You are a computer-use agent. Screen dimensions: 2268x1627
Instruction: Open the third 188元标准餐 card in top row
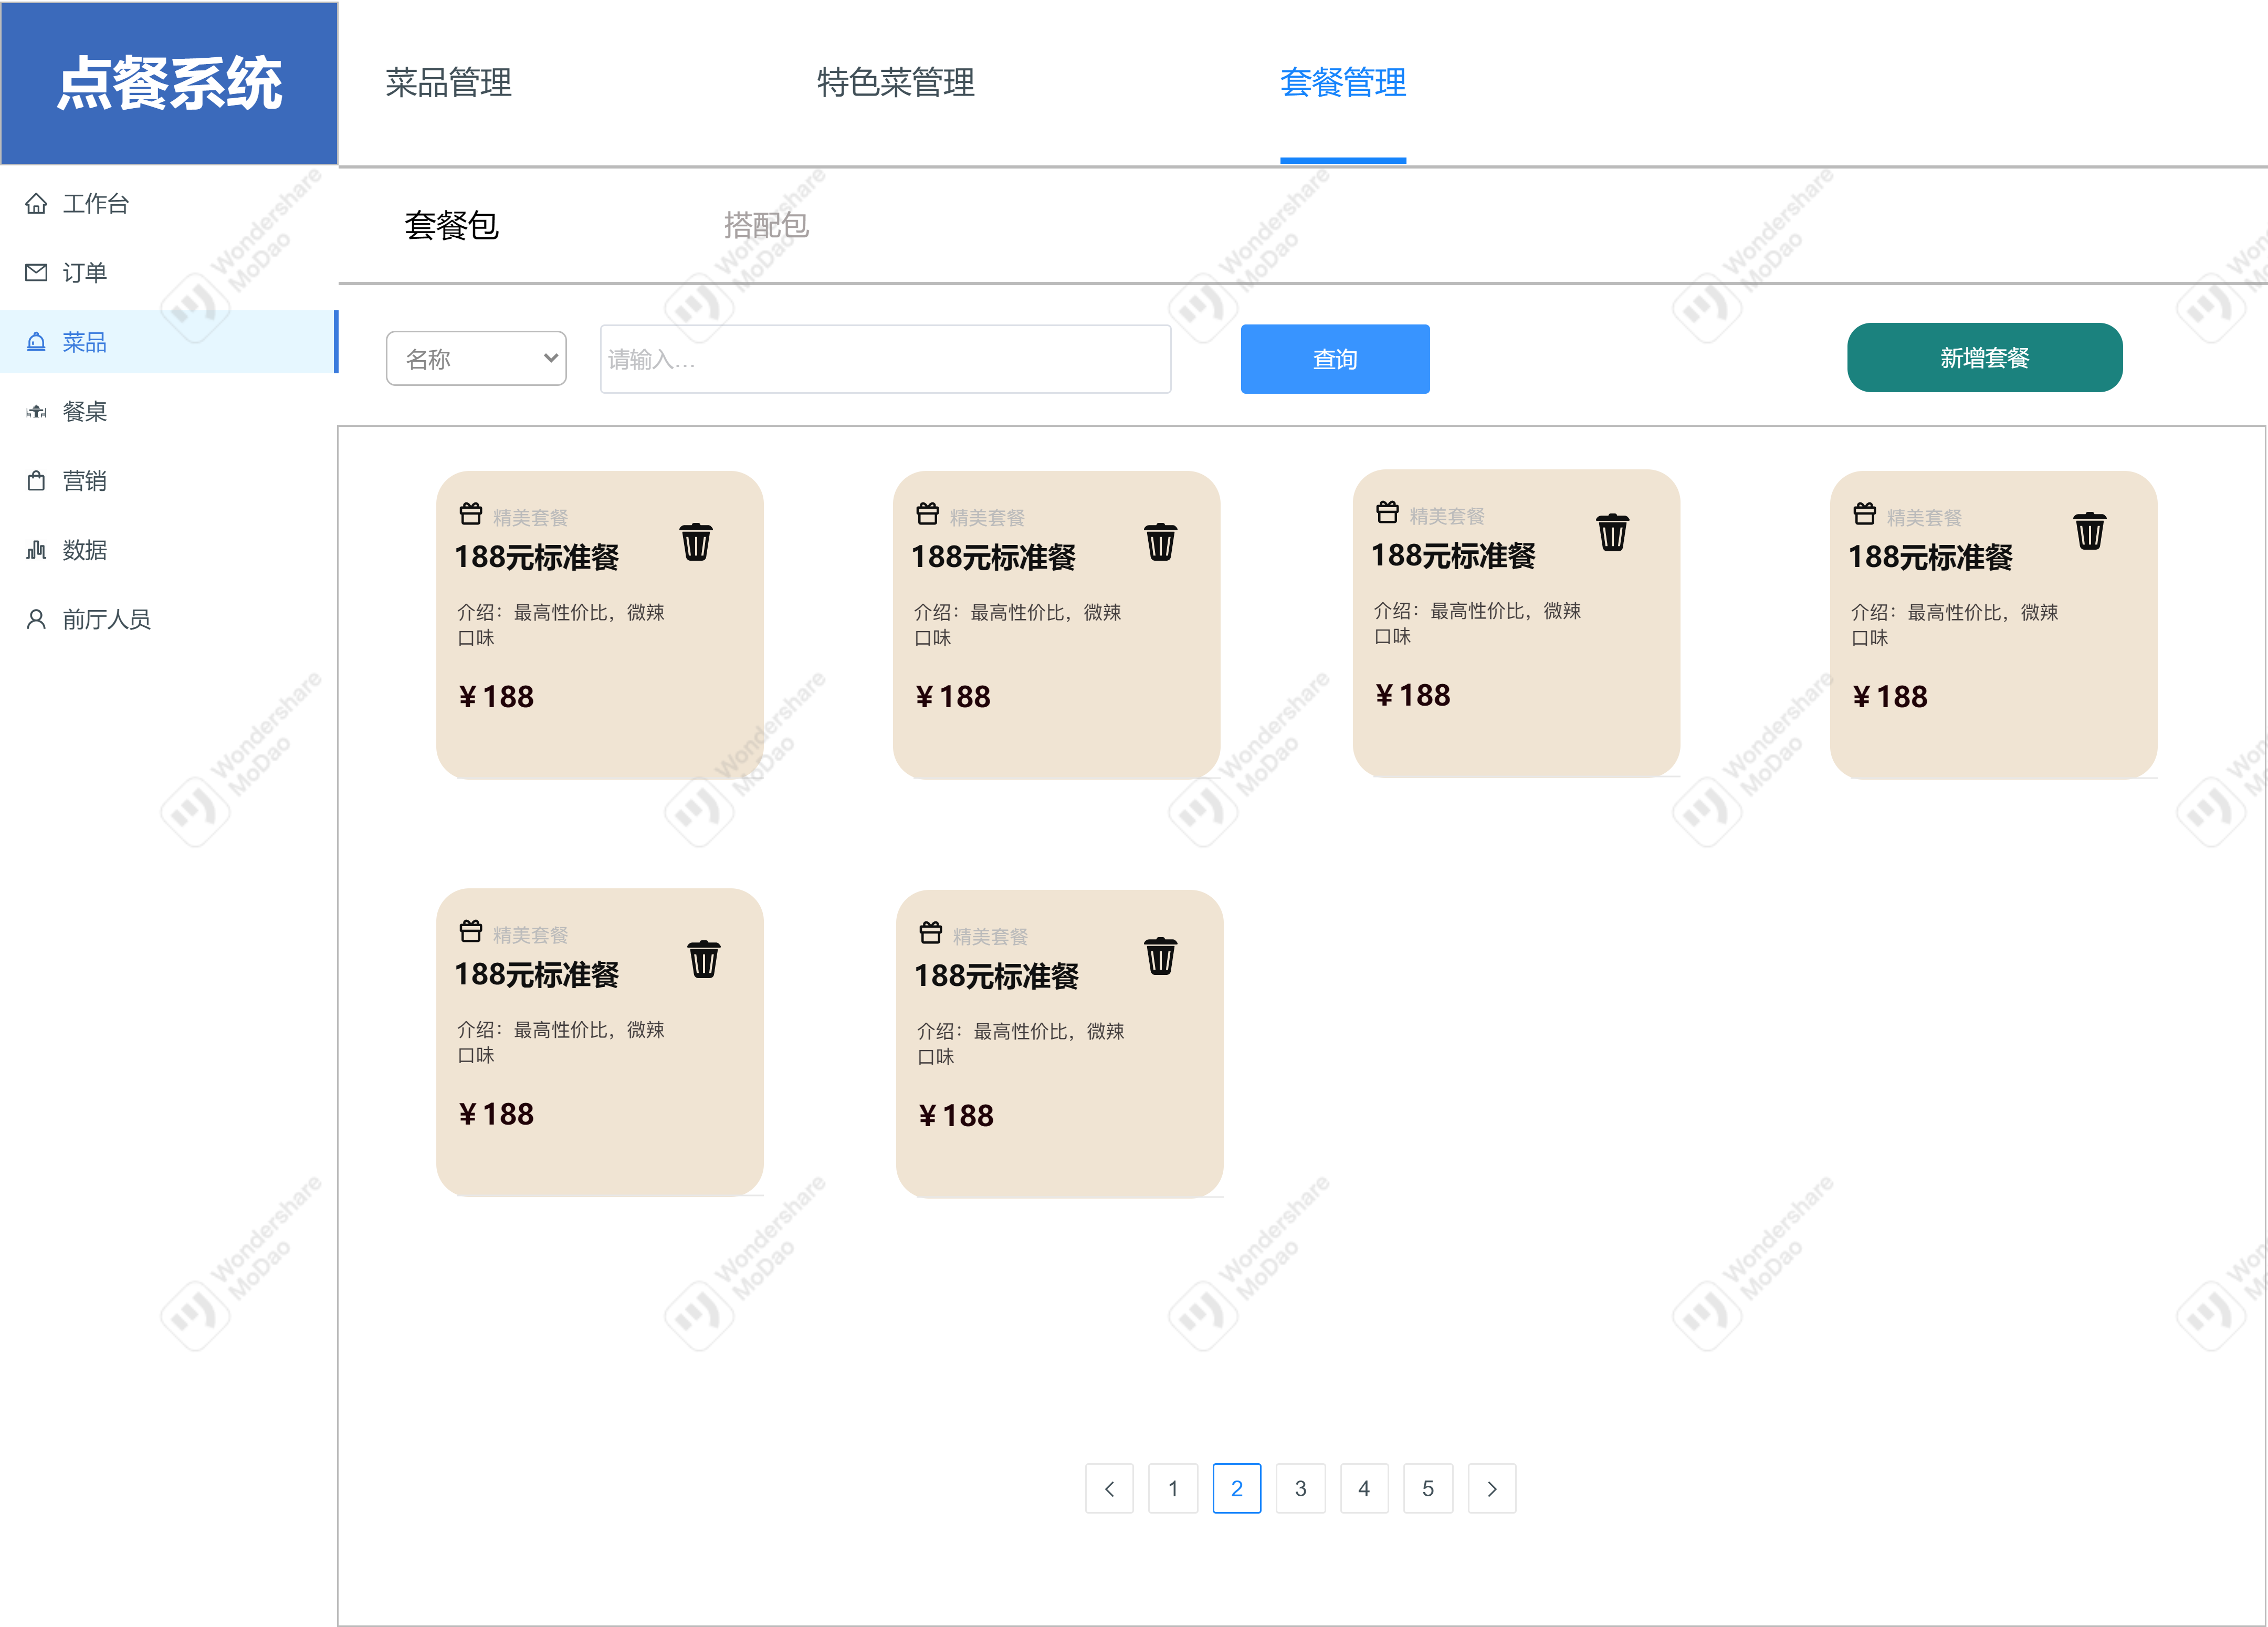[x=1516, y=623]
